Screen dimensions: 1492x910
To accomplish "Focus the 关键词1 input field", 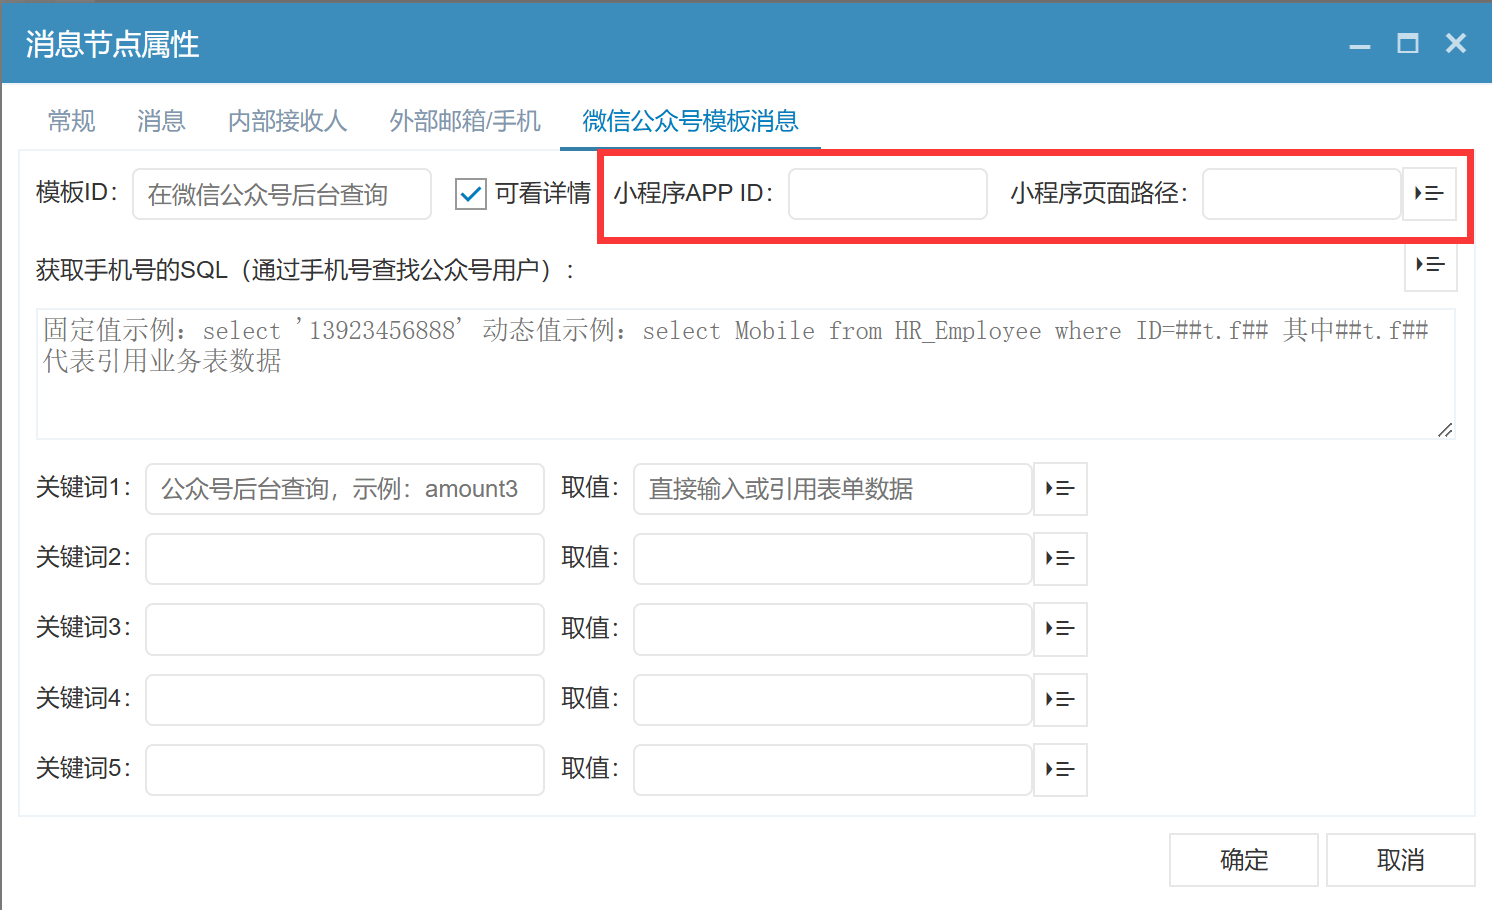I will point(344,489).
